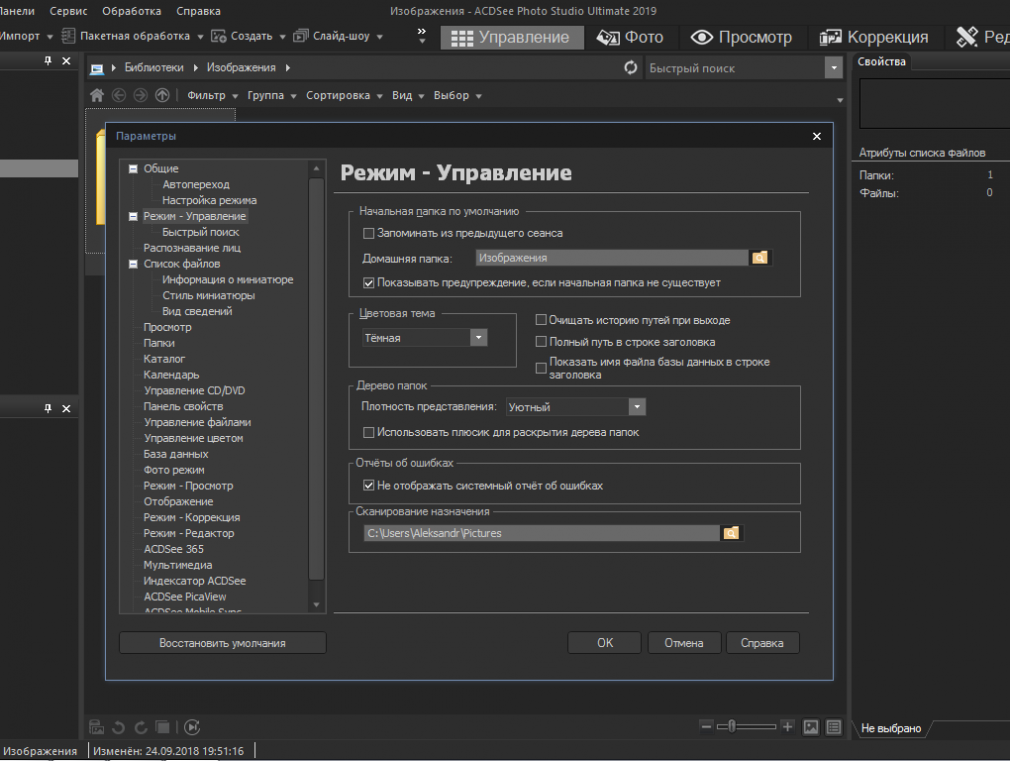Click the zoom out minus icon
Viewport: 1010px width, 761px height.
click(706, 727)
